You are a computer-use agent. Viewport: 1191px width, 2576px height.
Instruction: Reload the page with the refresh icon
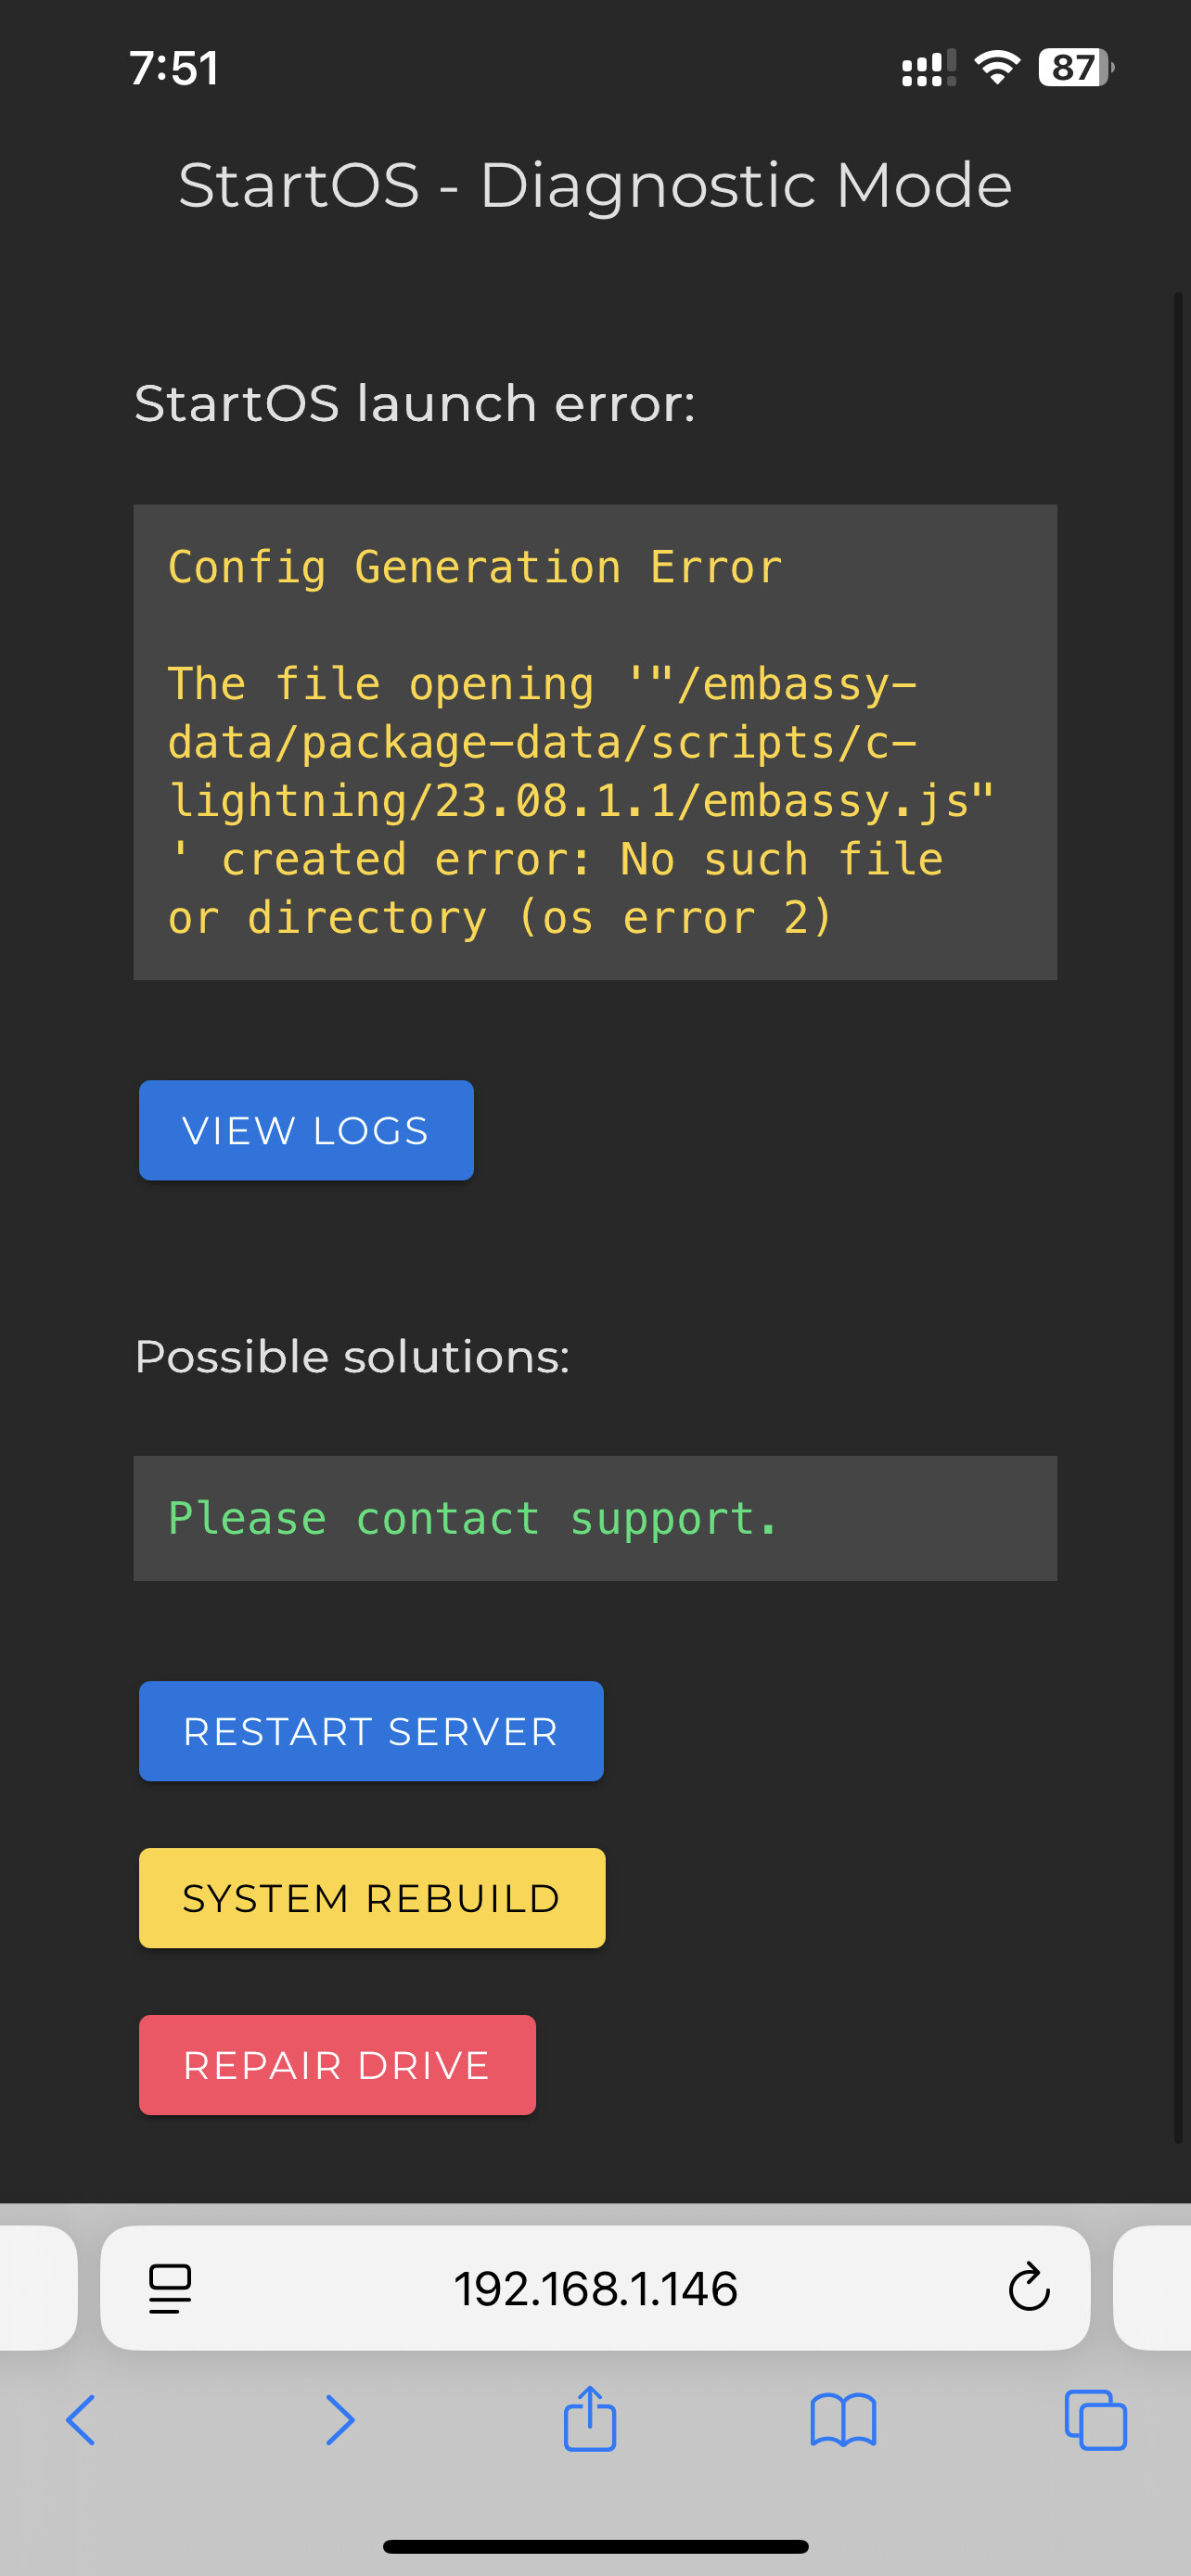click(1028, 2288)
